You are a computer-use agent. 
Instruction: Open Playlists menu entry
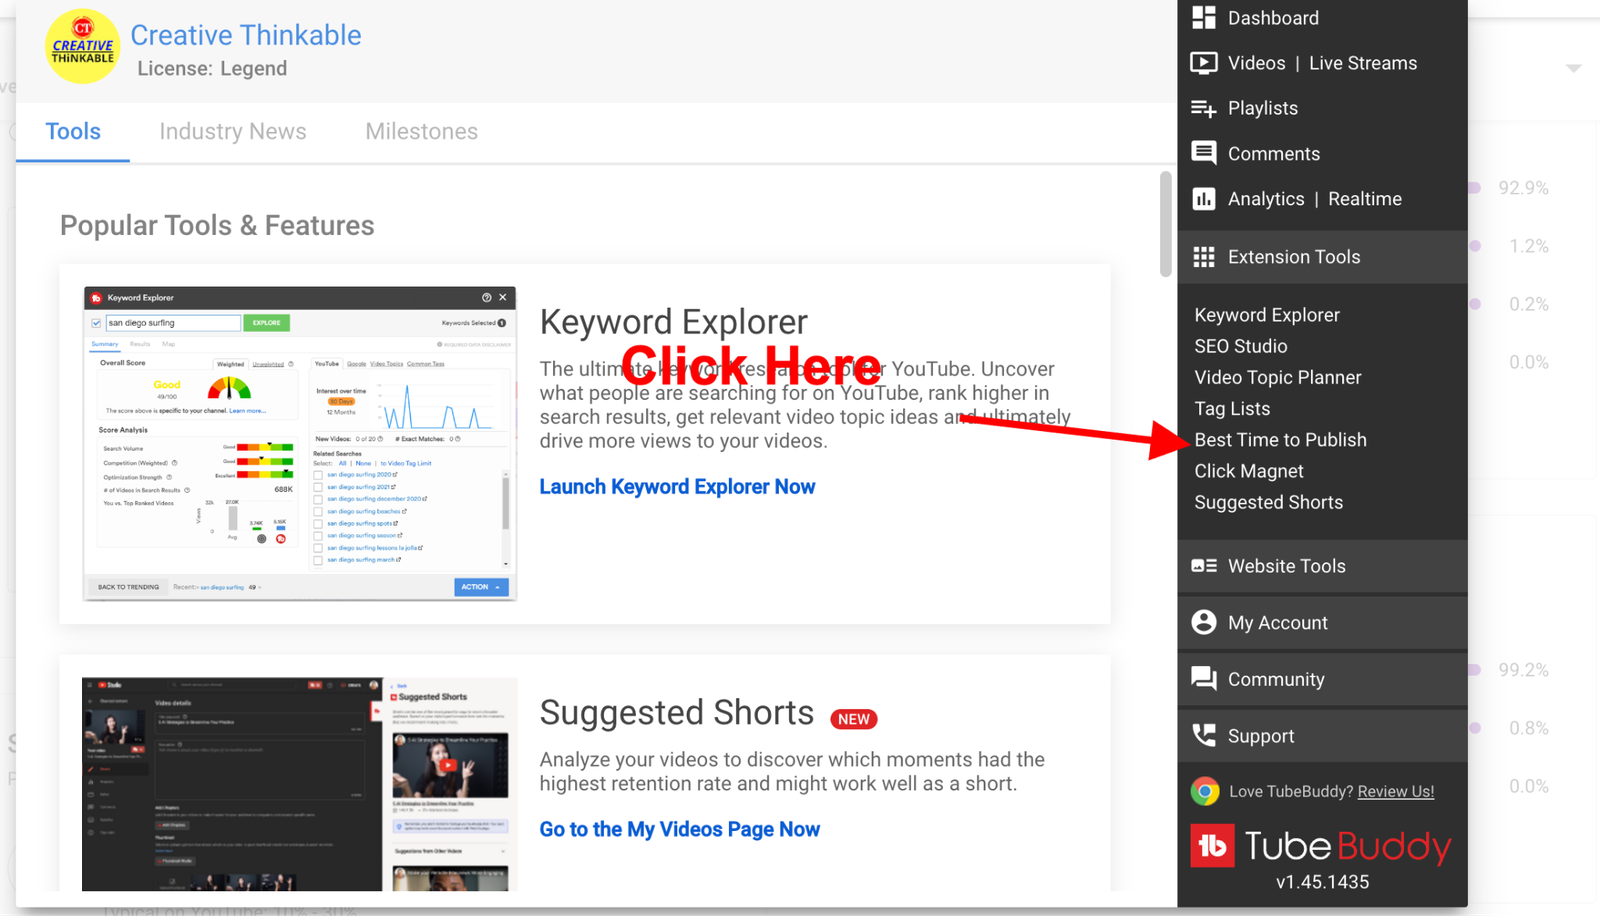point(1263,108)
